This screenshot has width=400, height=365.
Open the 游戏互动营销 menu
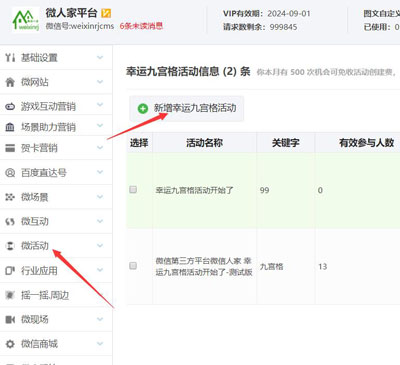(x=56, y=105)
